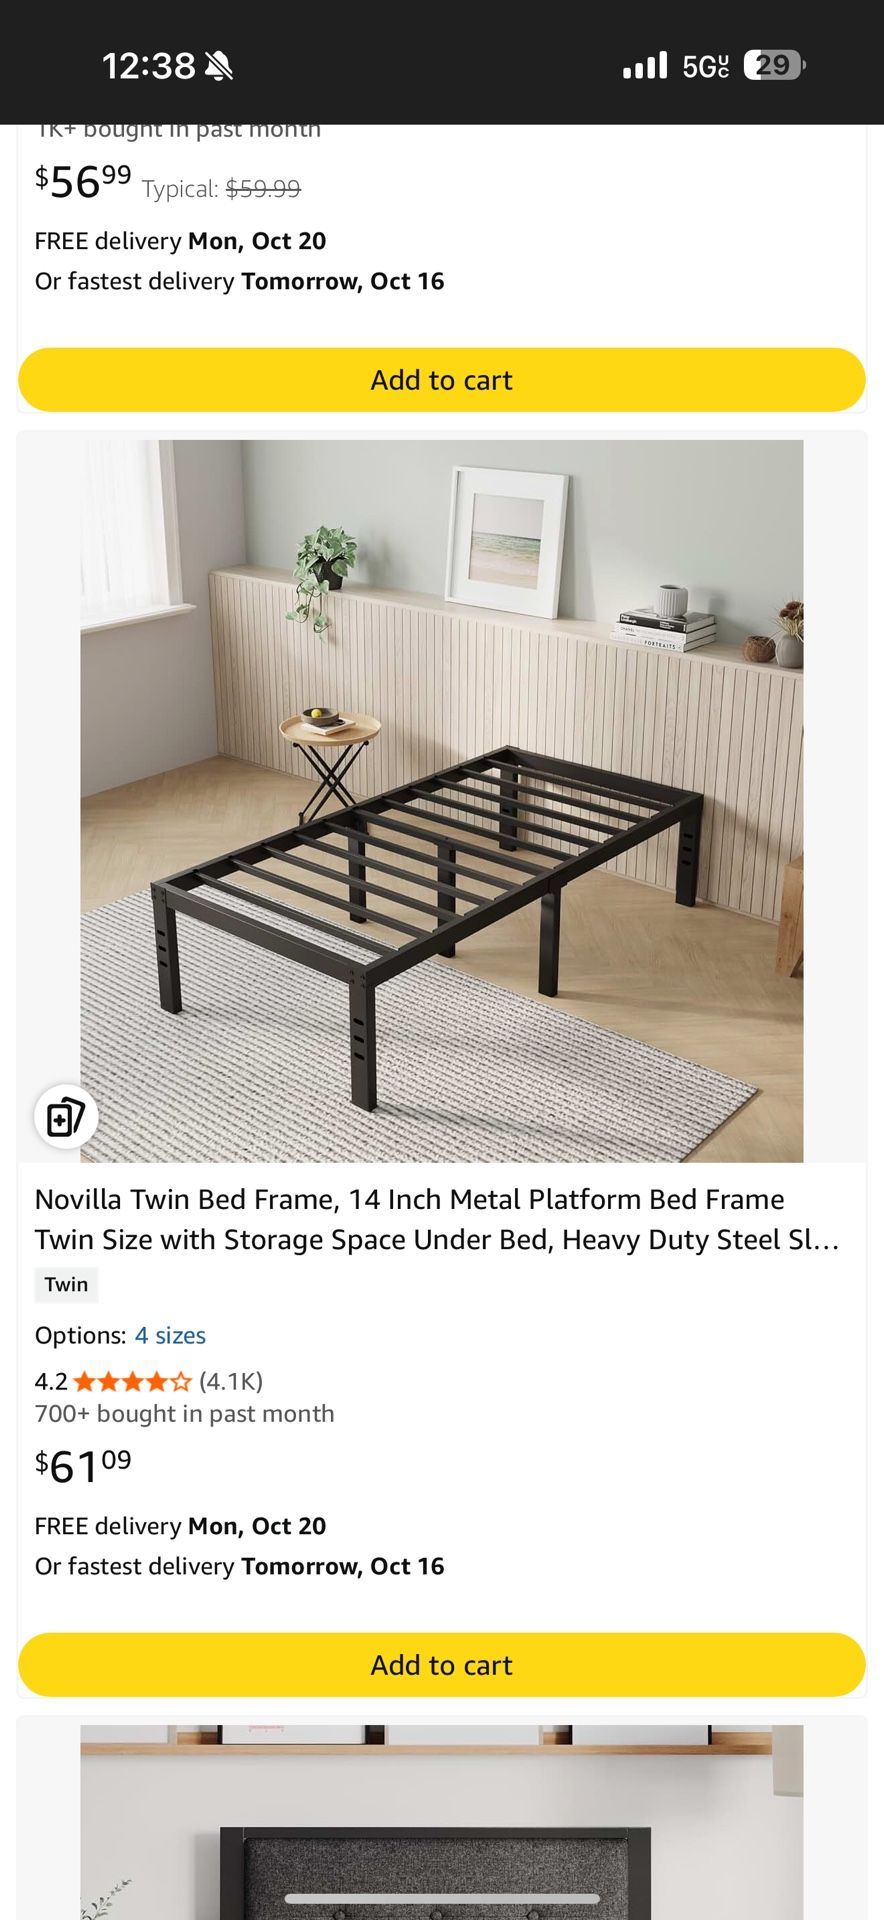The image size is (884, 1920).
Task: Open the gray upholstered headboard product image
Action: tap(442, 1822)
